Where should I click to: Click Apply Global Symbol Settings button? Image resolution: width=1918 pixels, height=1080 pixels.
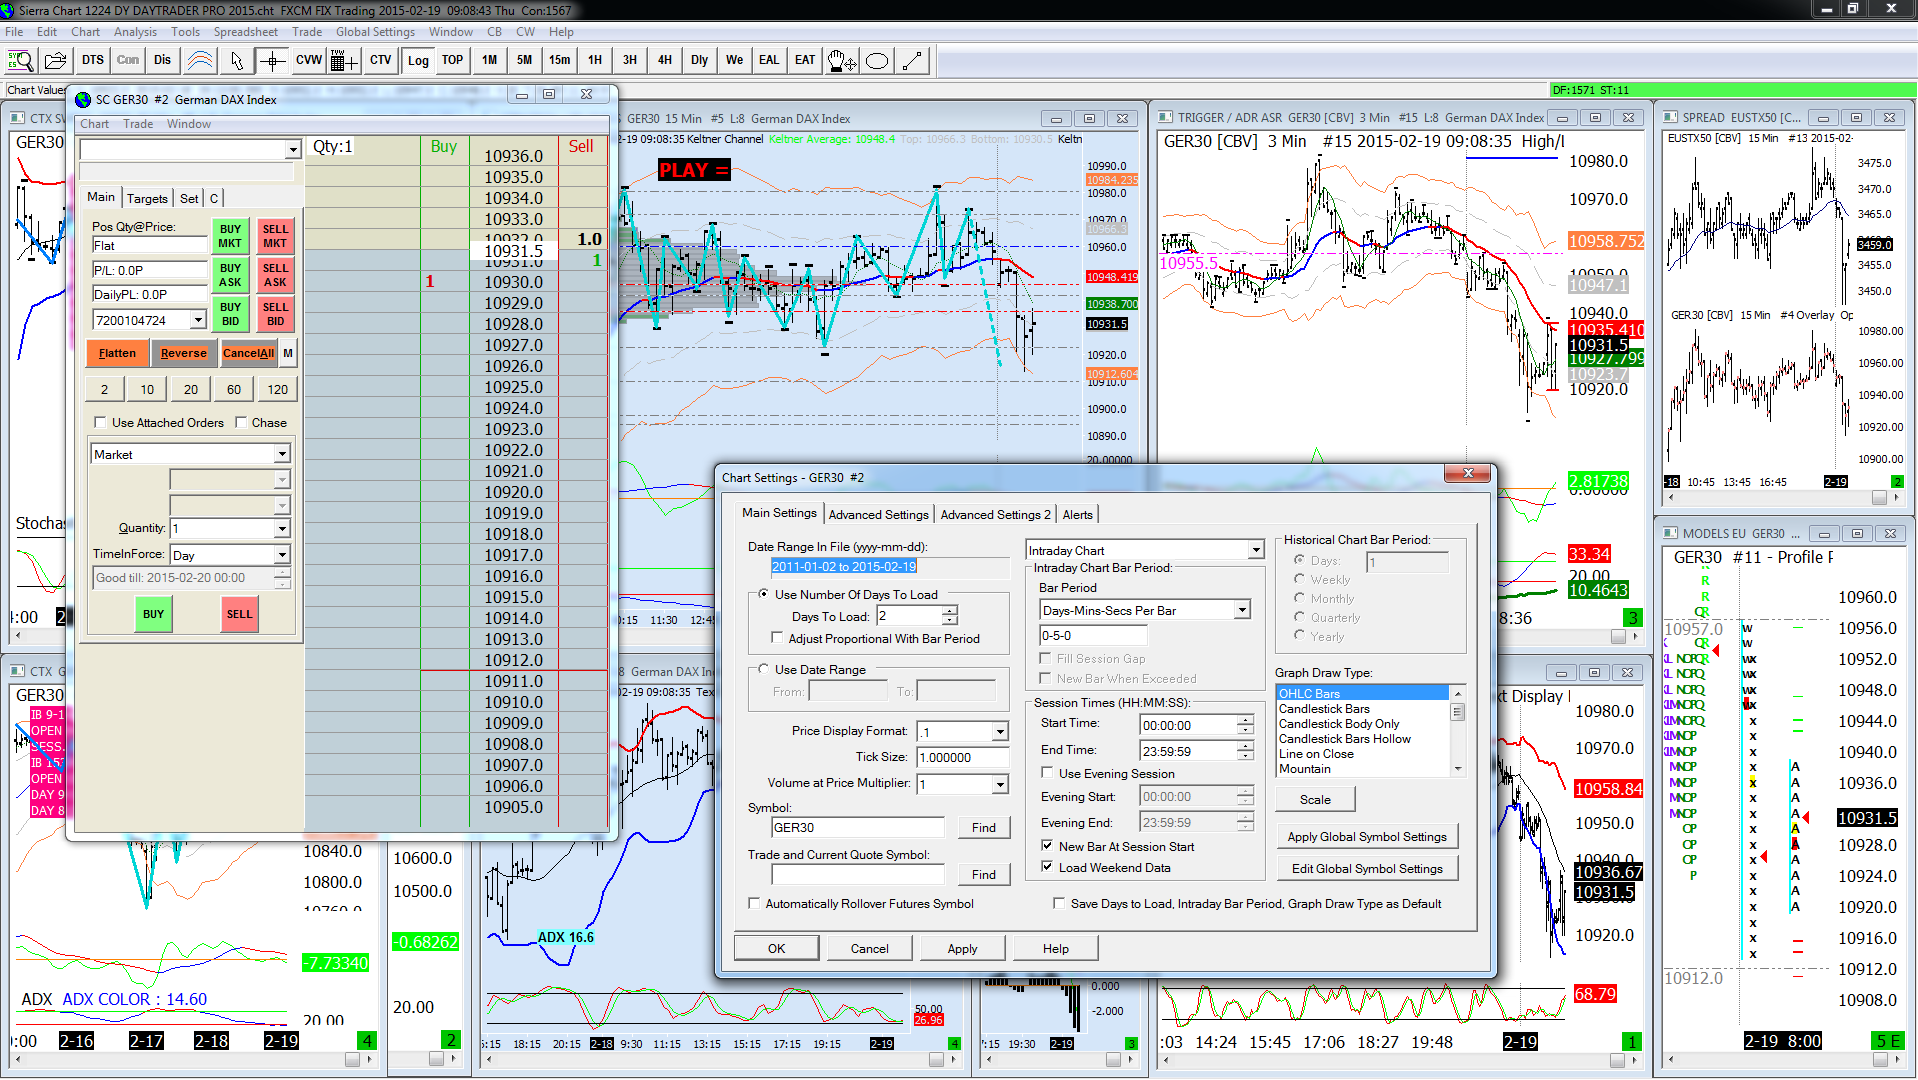point(1366,837)
